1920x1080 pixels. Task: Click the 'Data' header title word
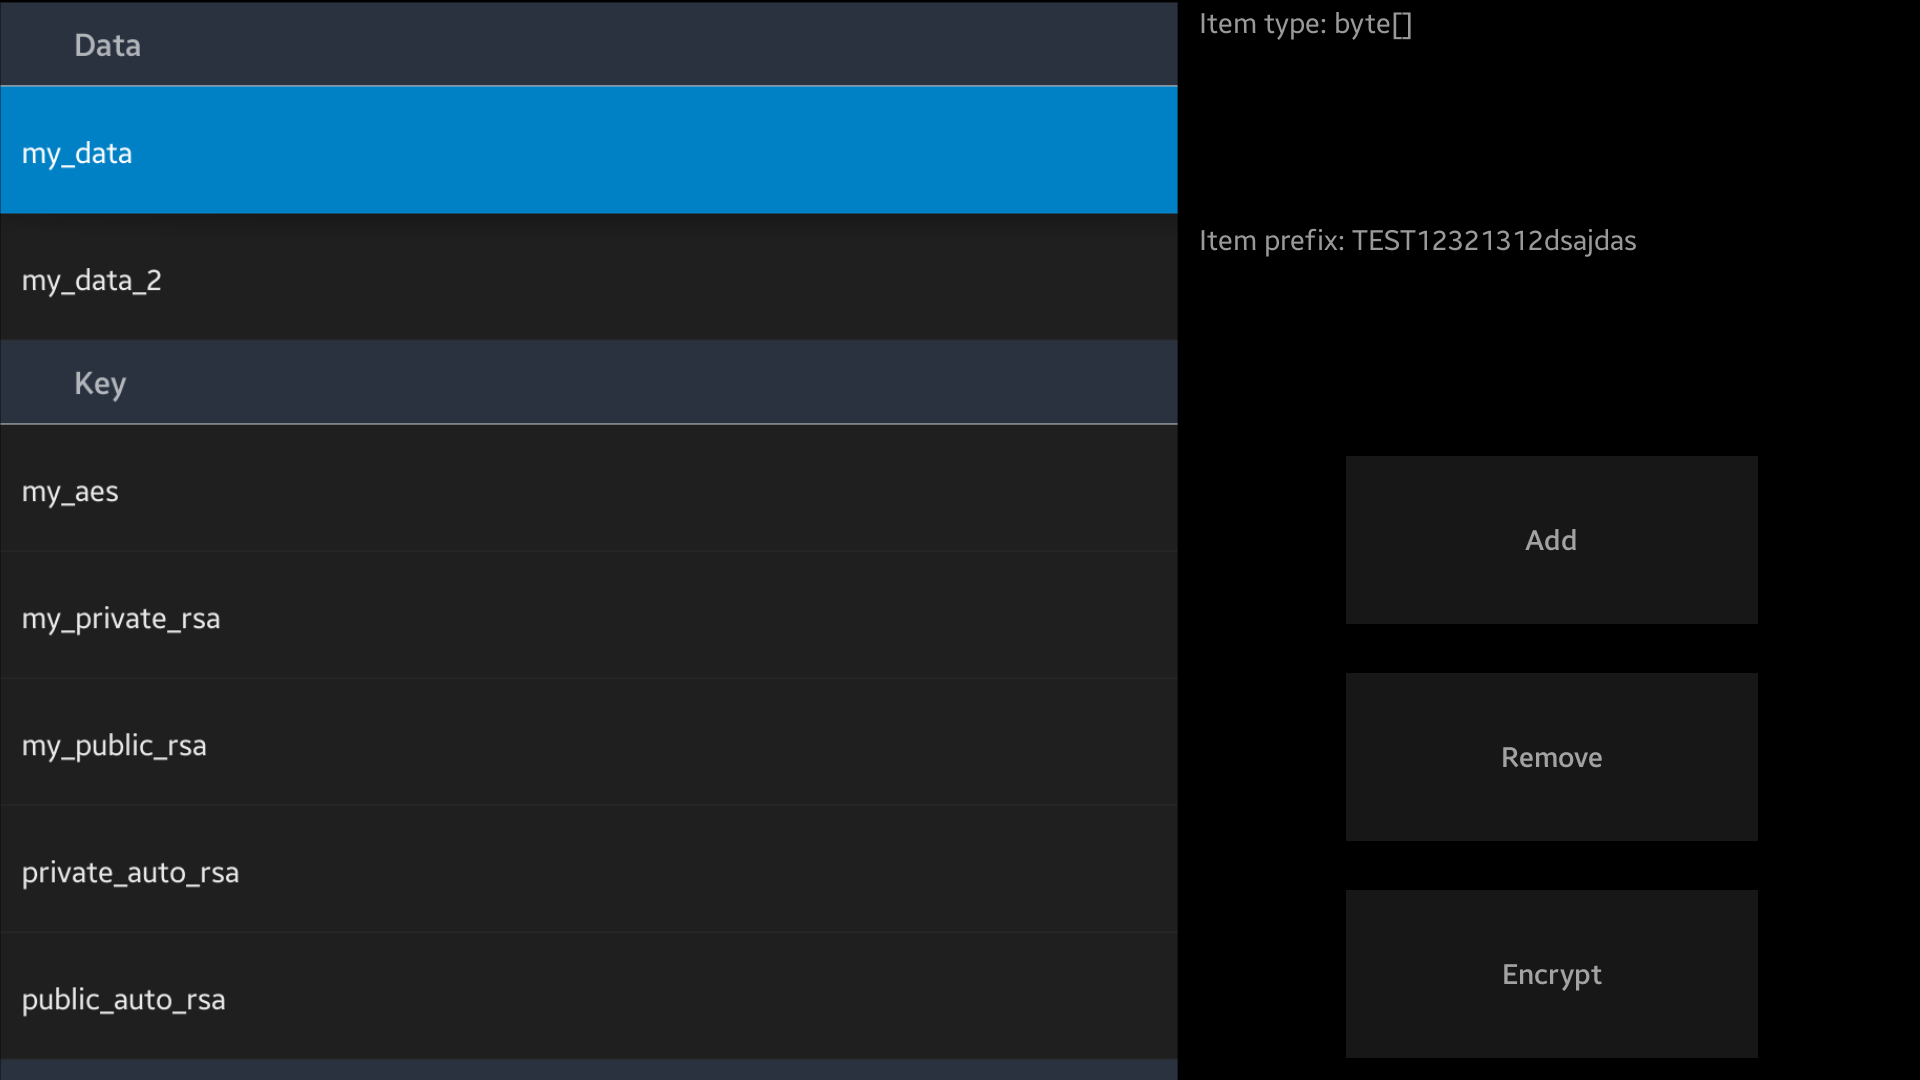[x=107, y=45]
